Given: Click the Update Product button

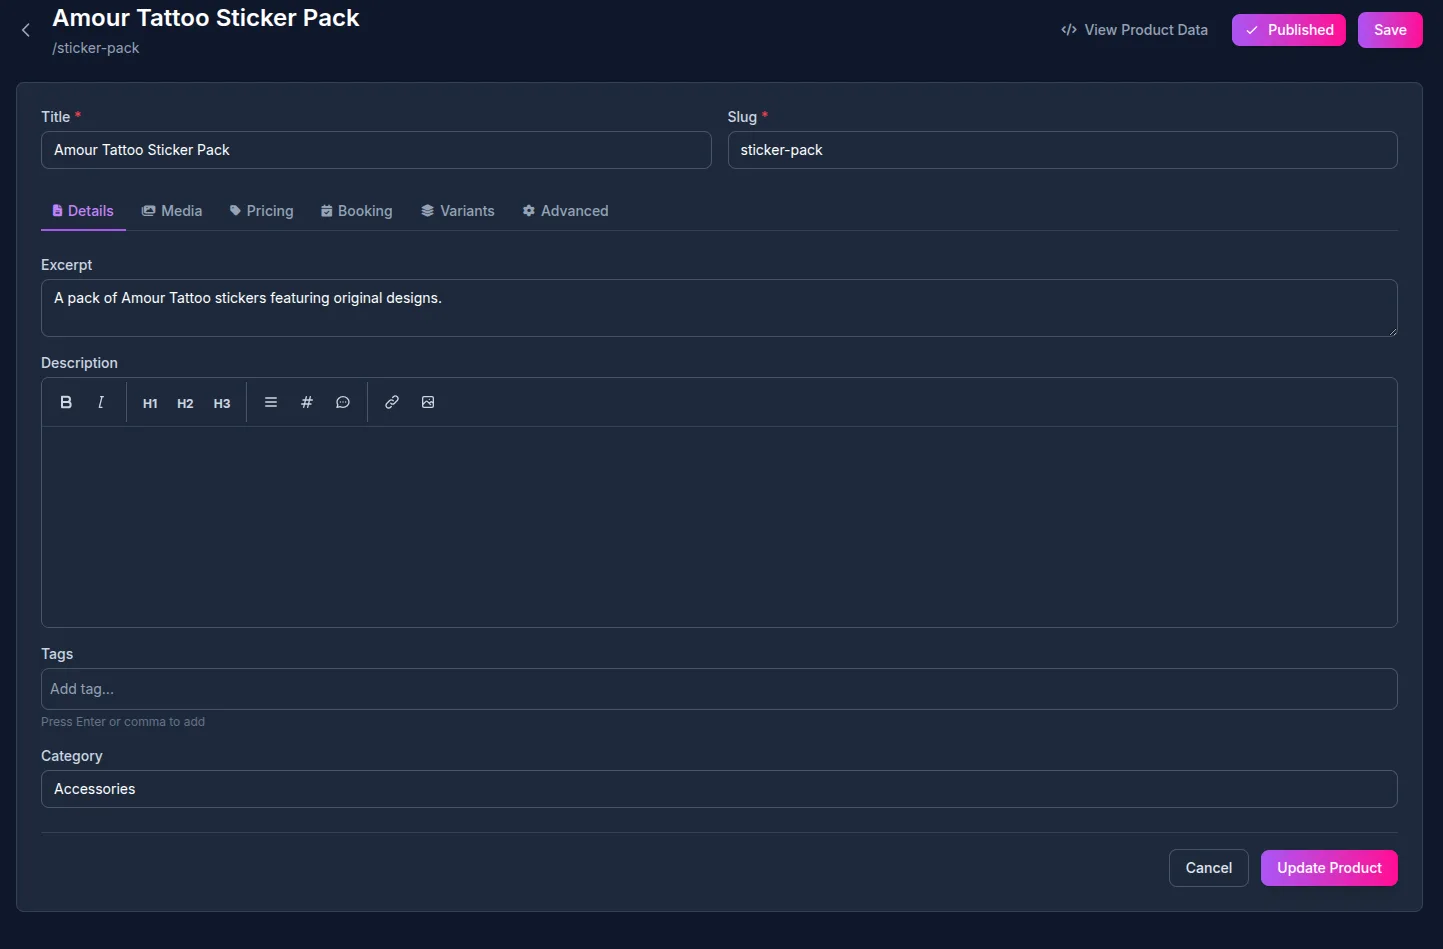Looking at the screenshot, I should 1328,868.
